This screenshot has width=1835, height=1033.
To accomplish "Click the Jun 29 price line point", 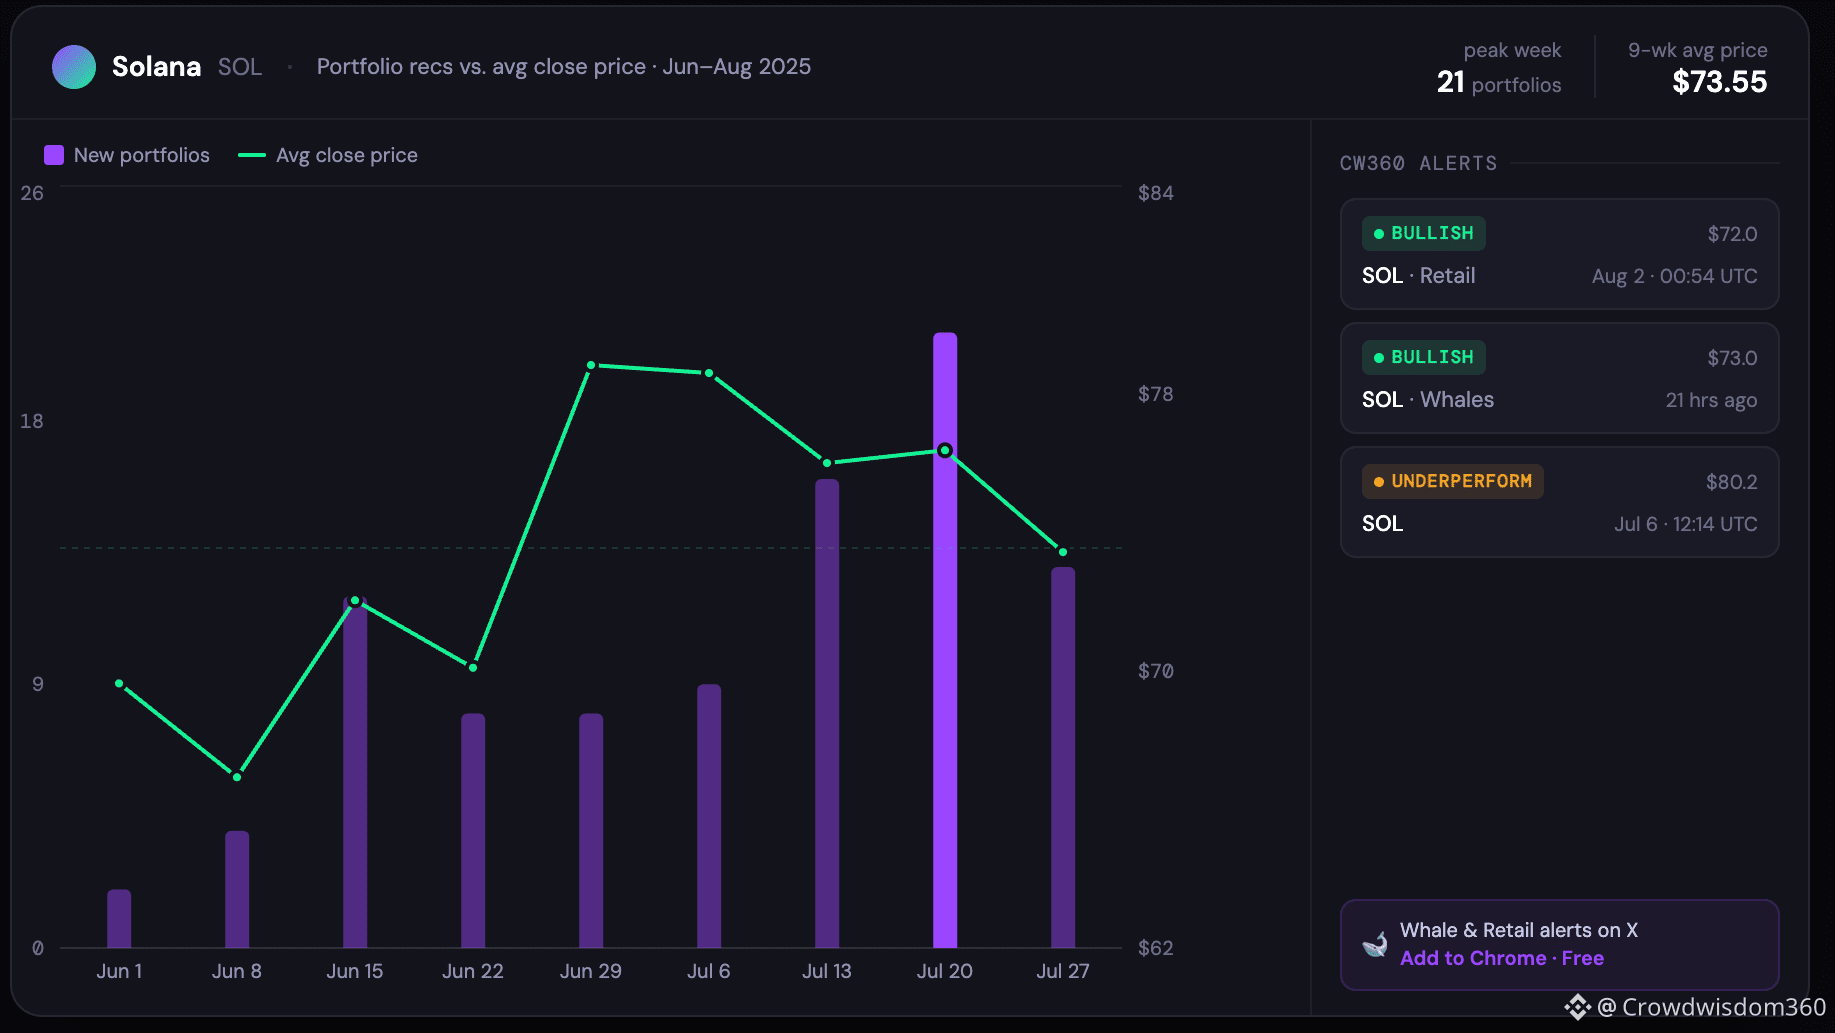I will [591, 366].
